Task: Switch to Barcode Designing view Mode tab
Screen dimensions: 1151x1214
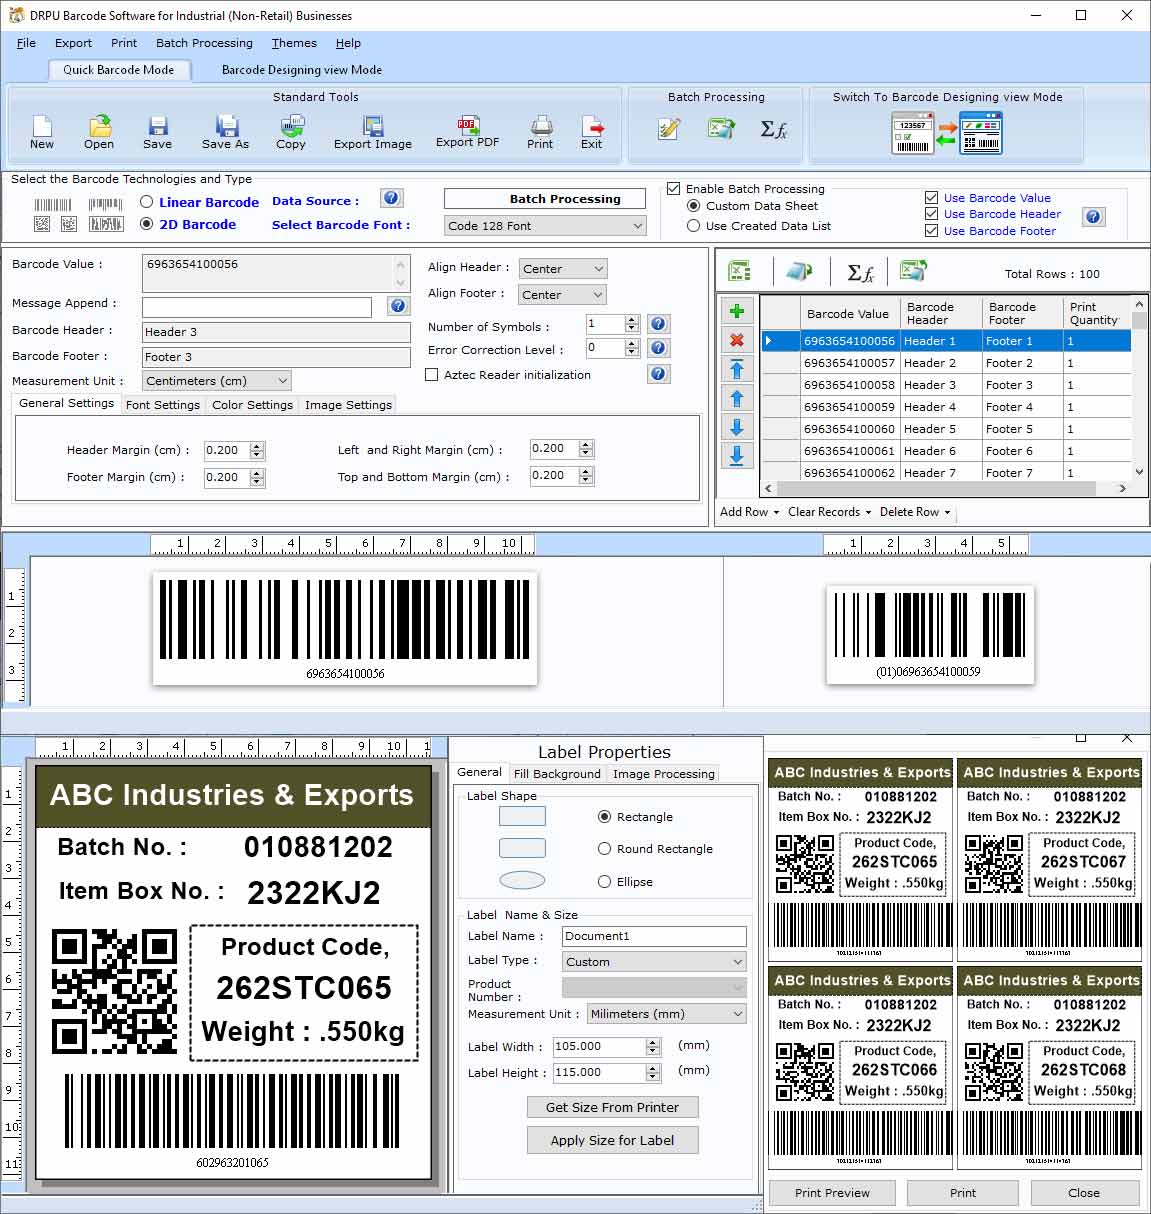Action: [302, 70]
